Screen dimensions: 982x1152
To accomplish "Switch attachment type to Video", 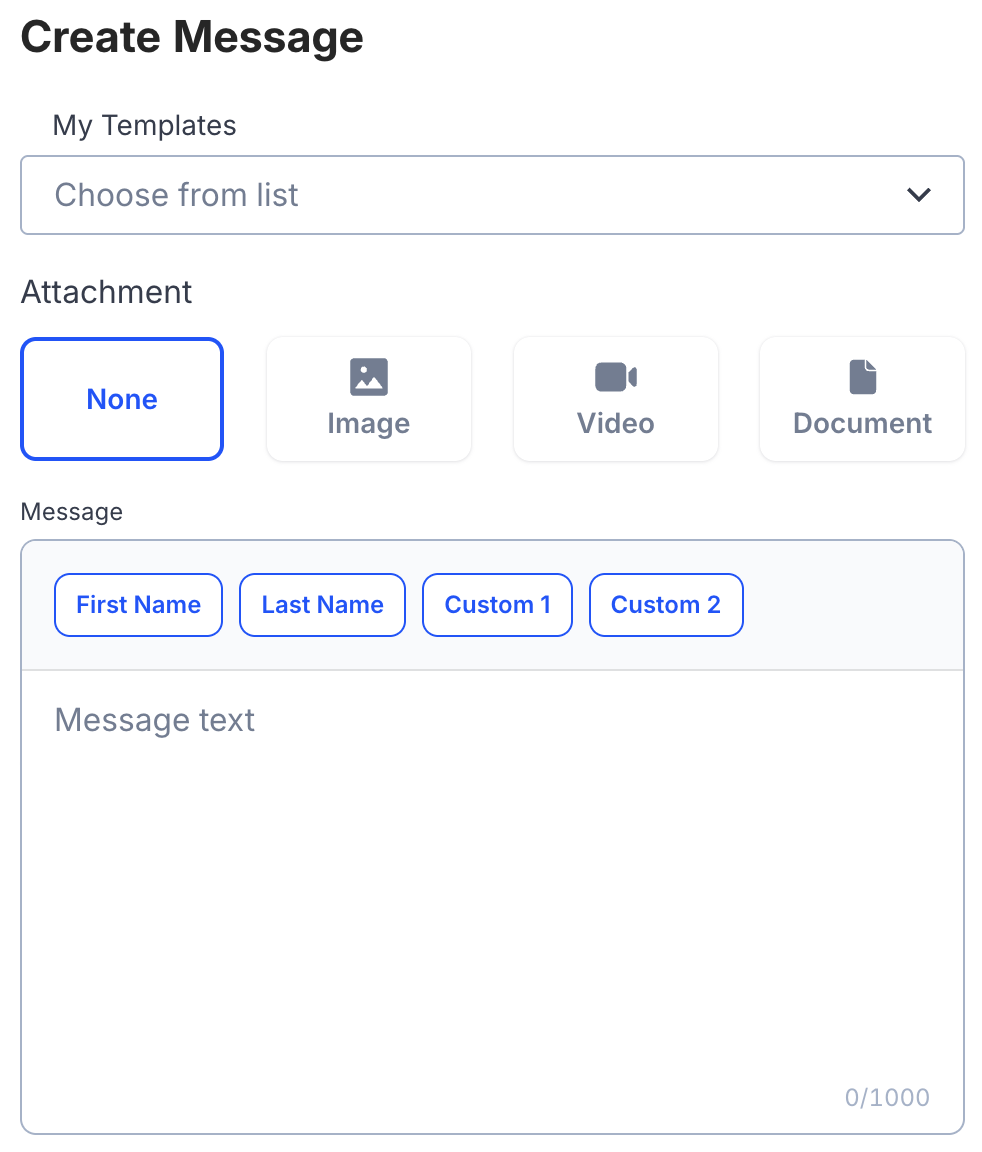I will 615,398.
